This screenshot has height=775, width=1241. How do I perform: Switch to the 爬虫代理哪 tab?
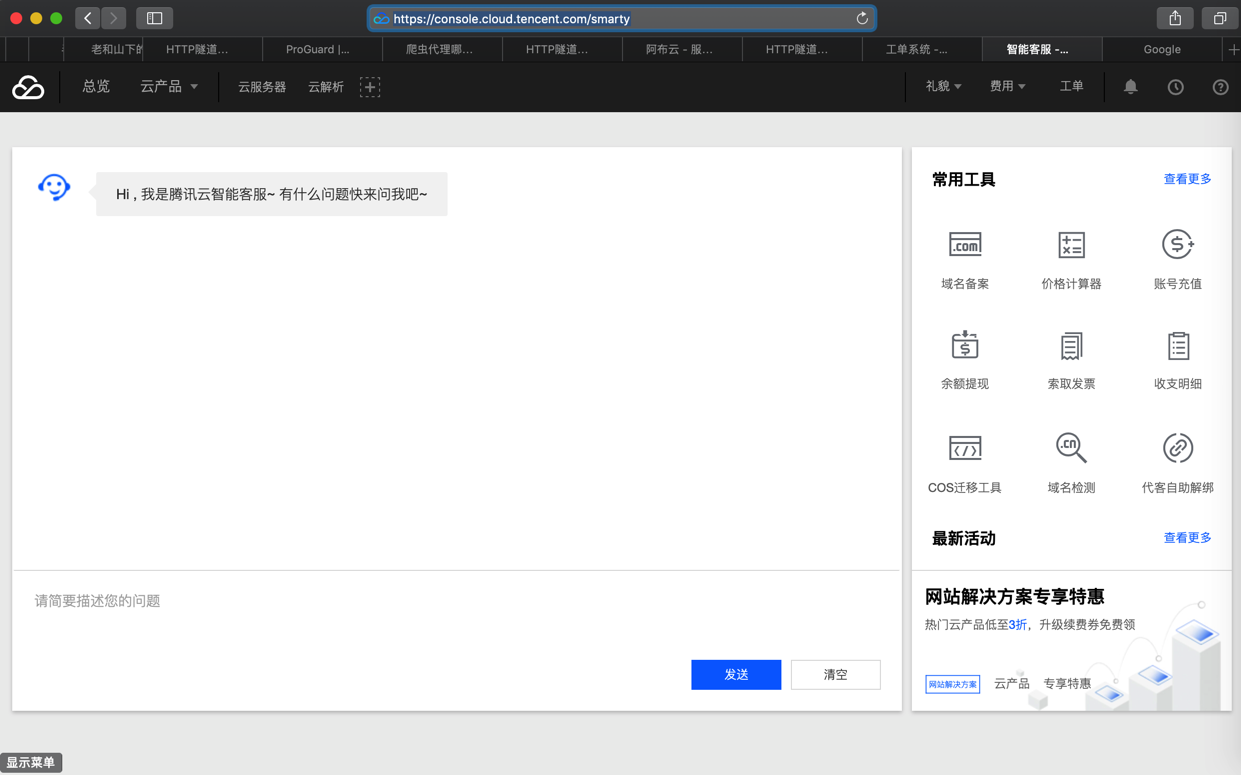click(442, 49)
